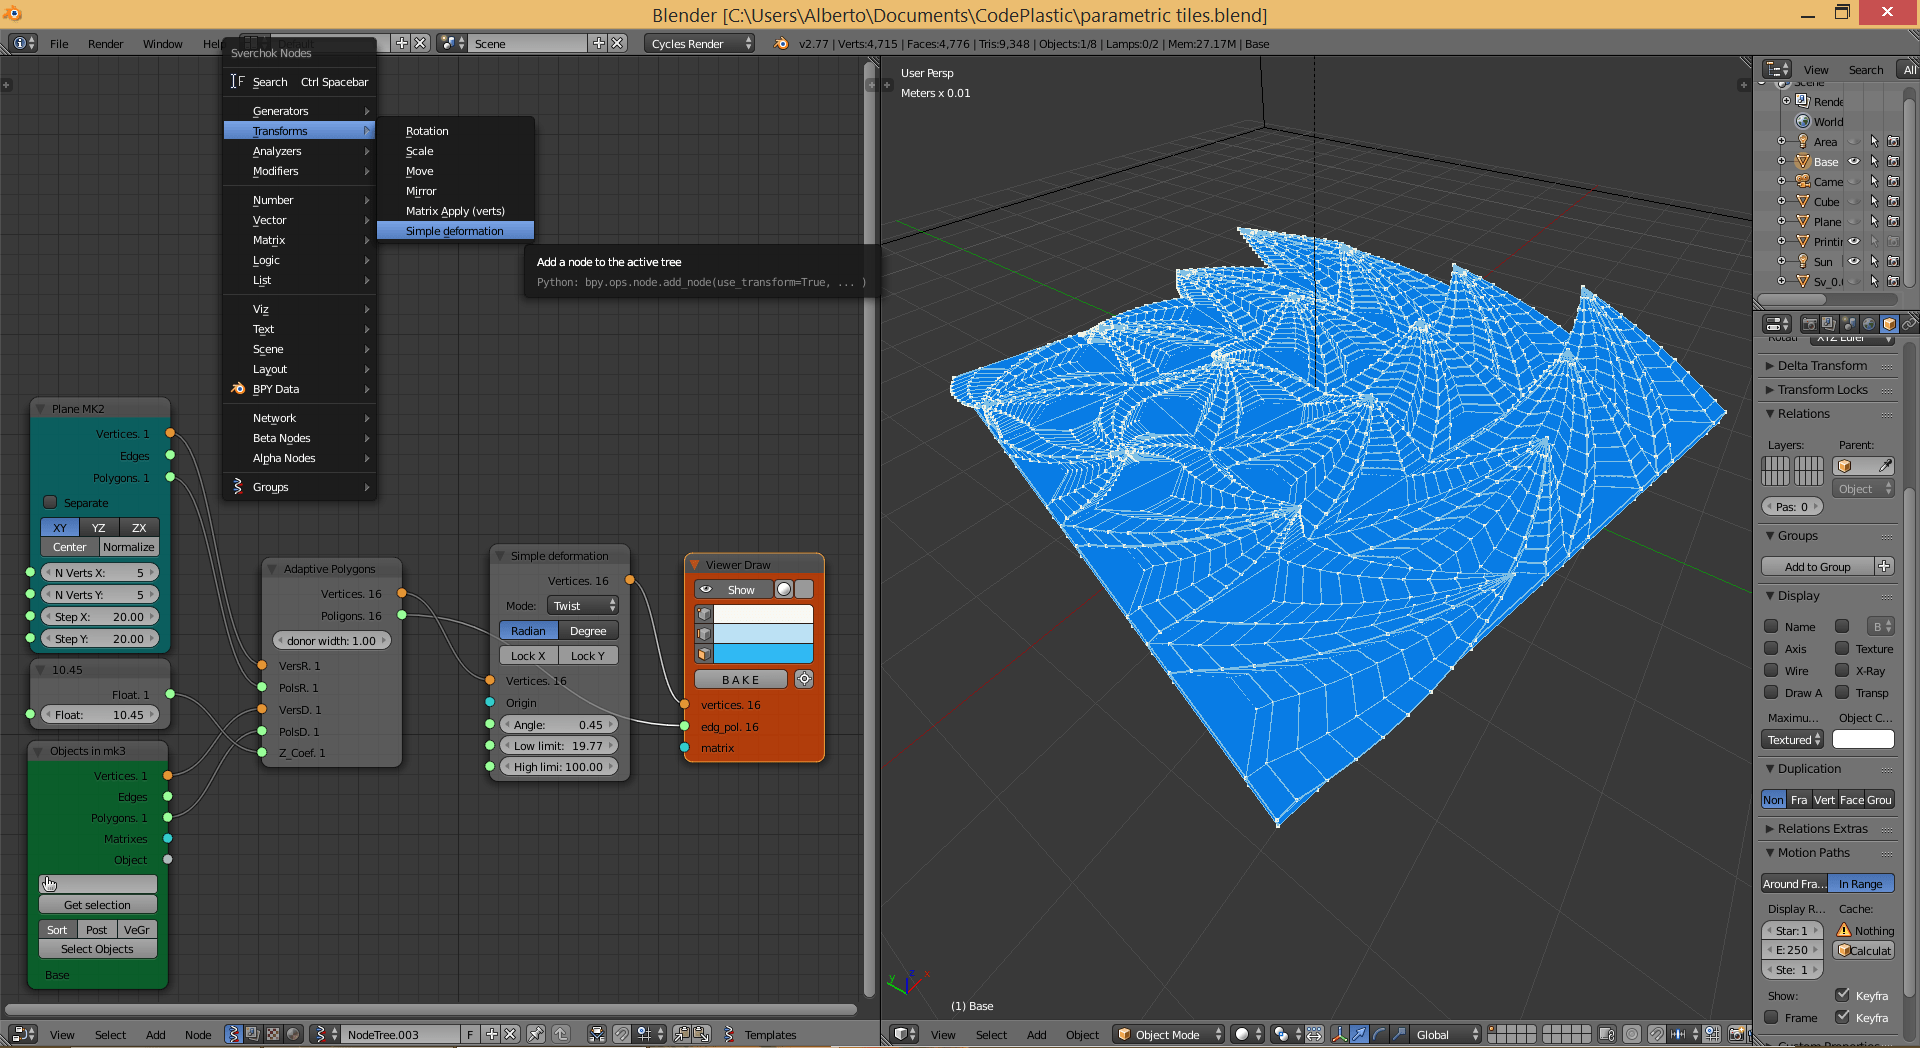Open the Twist mode dropdown
This screenshot has width=1920, height=1048.
583,605
